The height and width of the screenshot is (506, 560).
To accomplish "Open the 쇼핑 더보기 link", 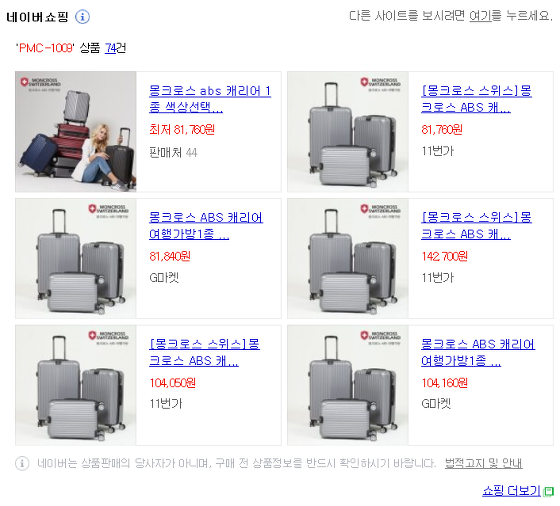I will click(511, 491).
